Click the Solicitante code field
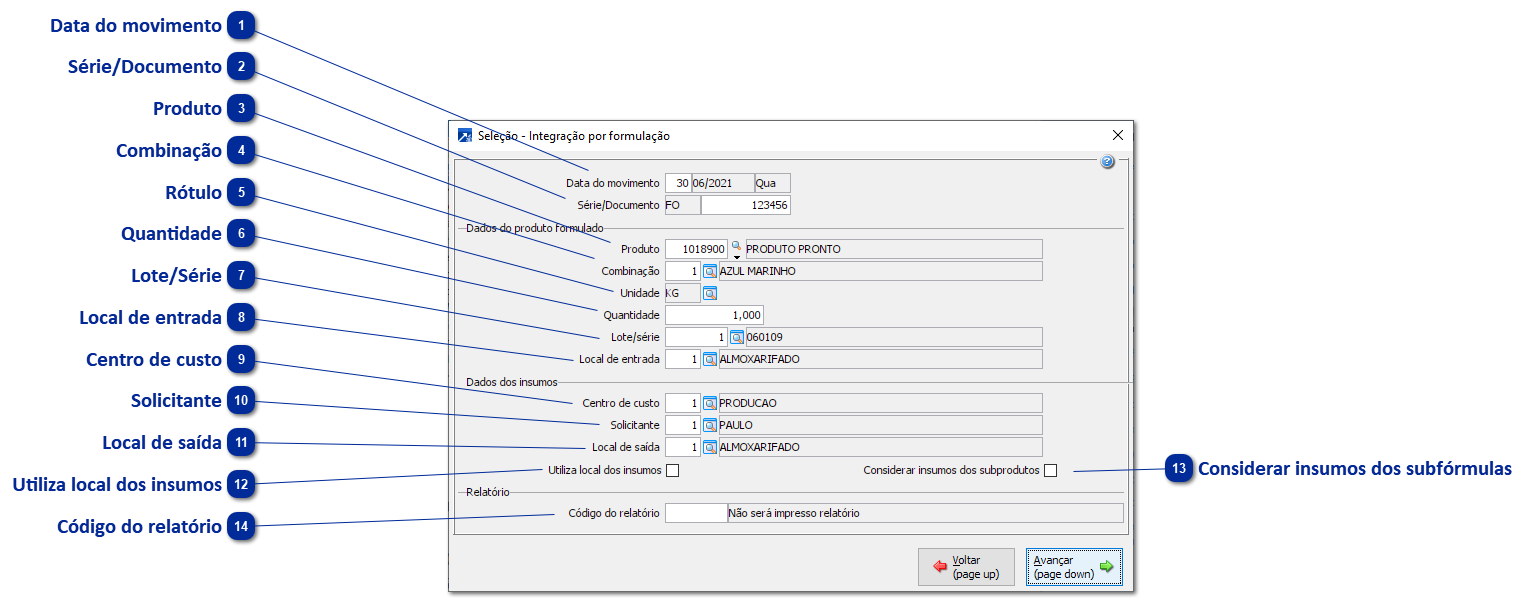 [x=683, y=425]
